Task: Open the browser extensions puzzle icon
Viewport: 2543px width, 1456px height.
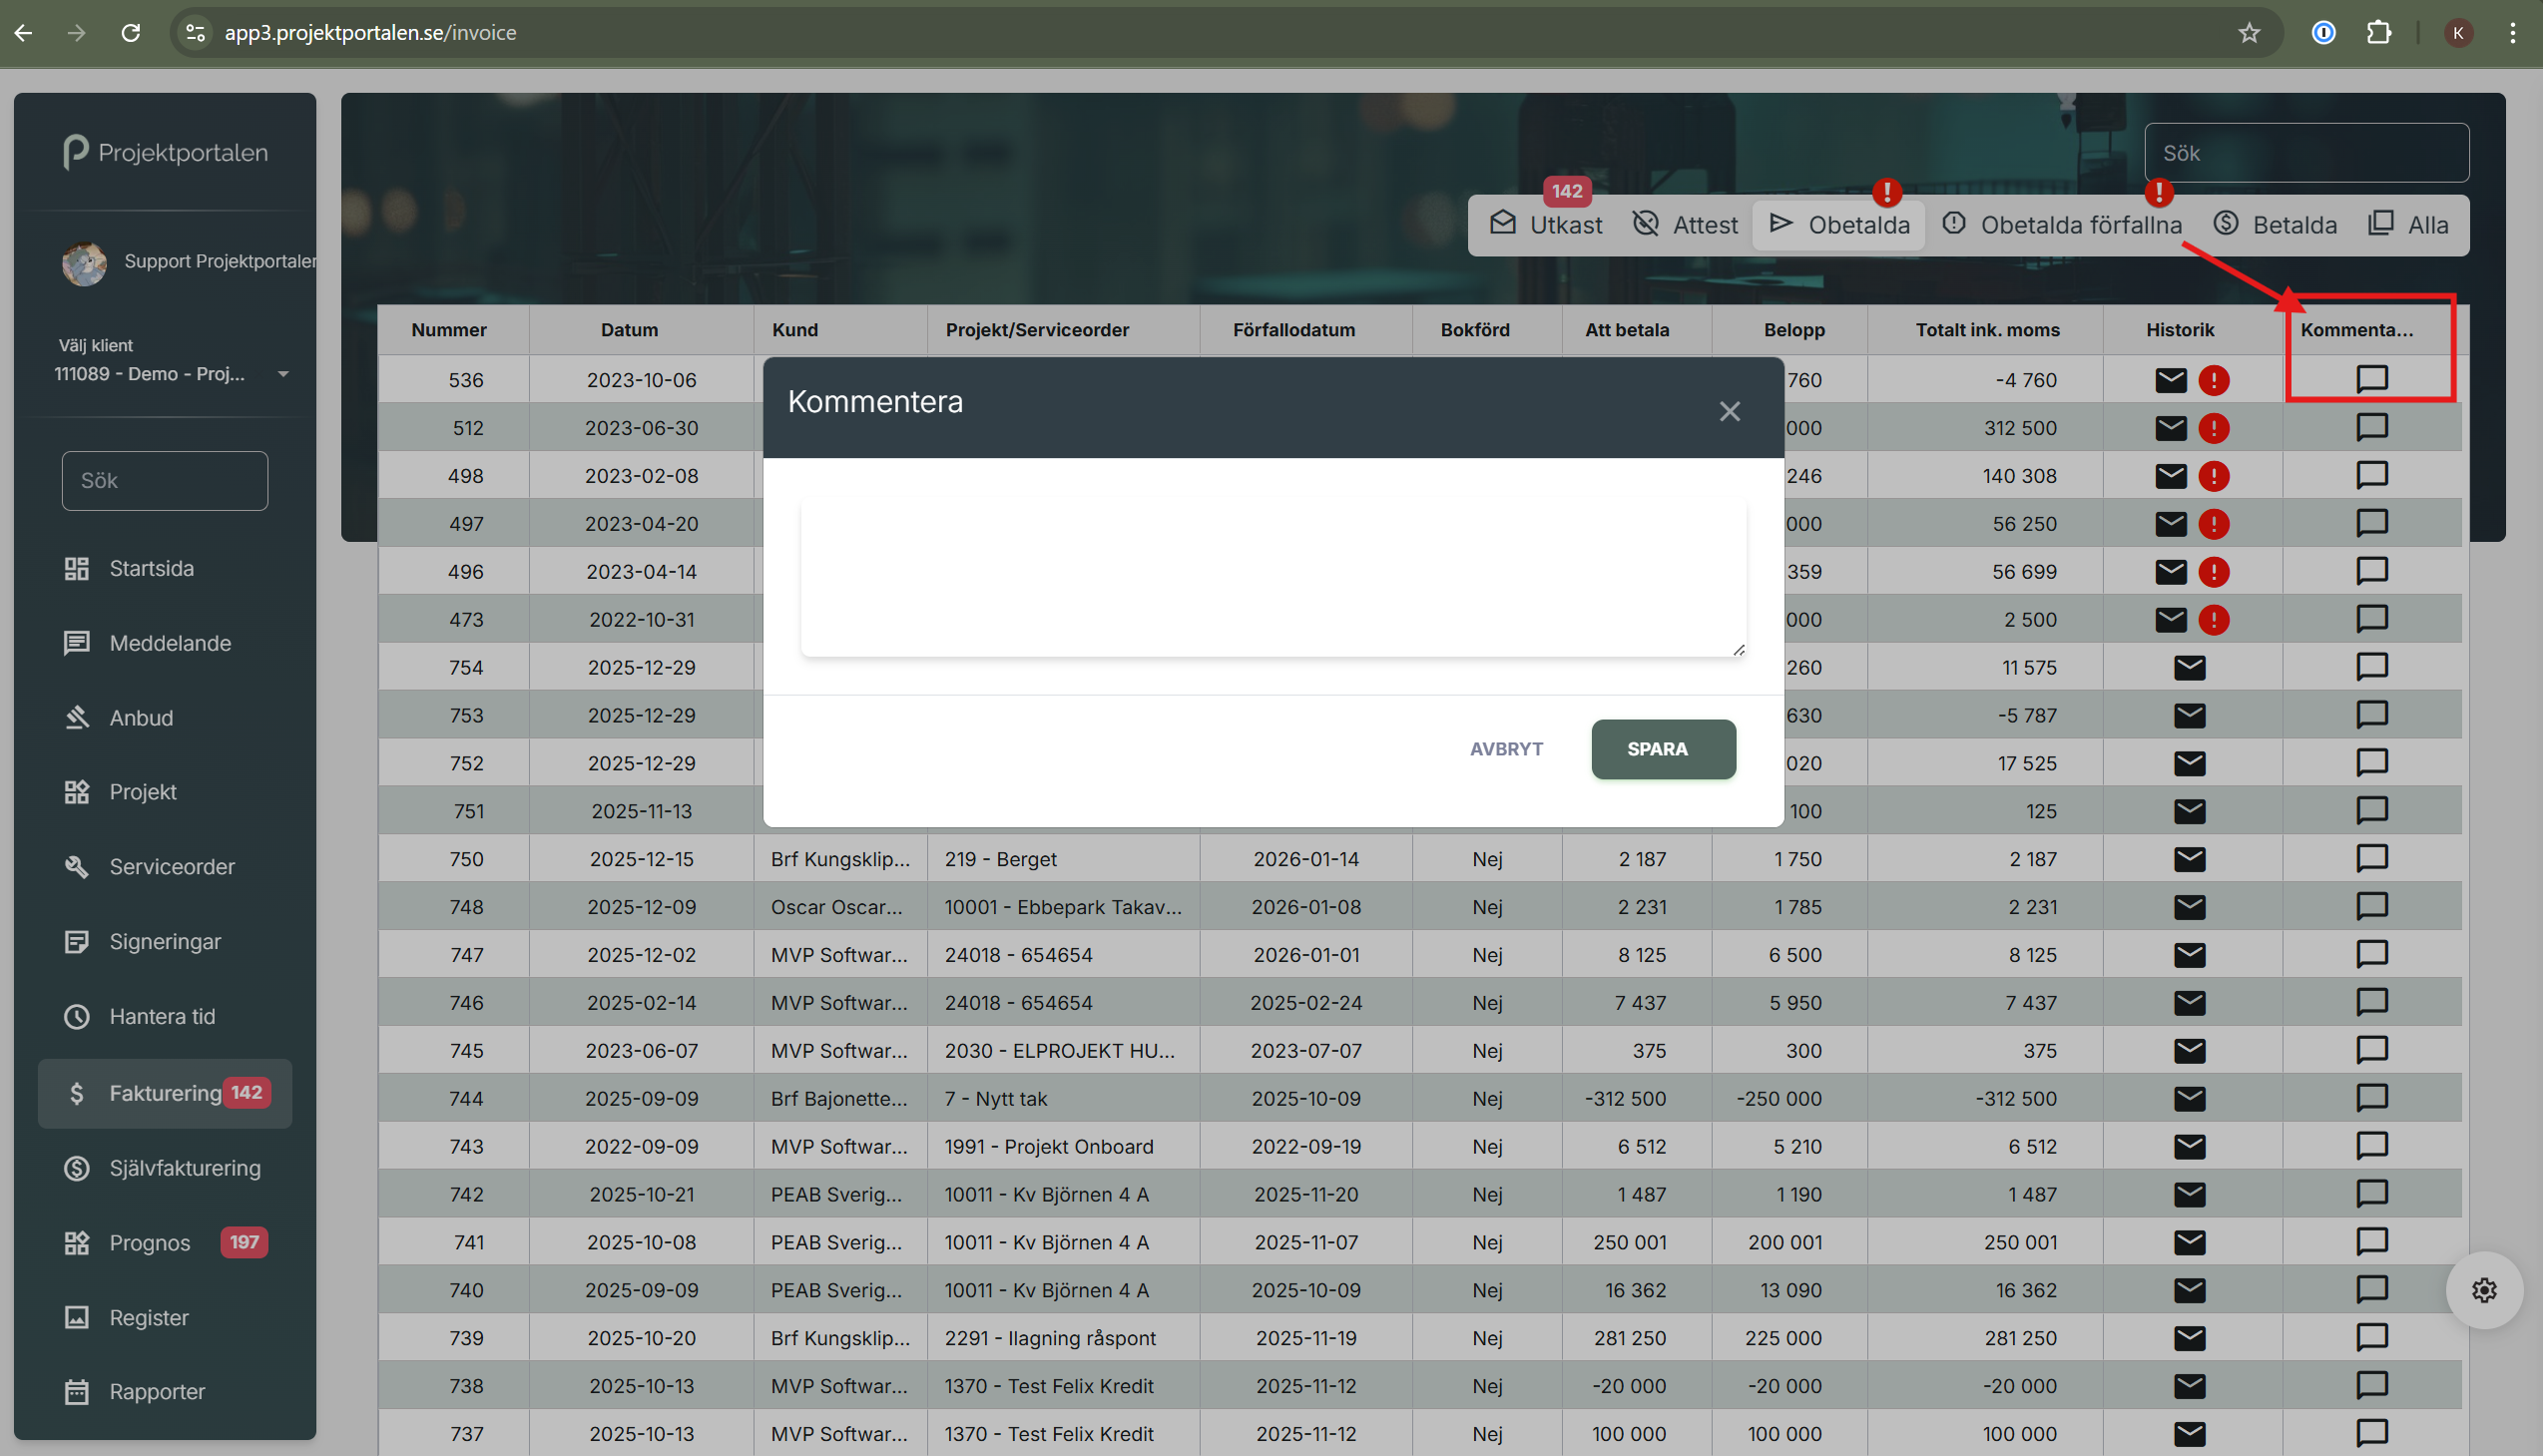Action: [2379, 33]
